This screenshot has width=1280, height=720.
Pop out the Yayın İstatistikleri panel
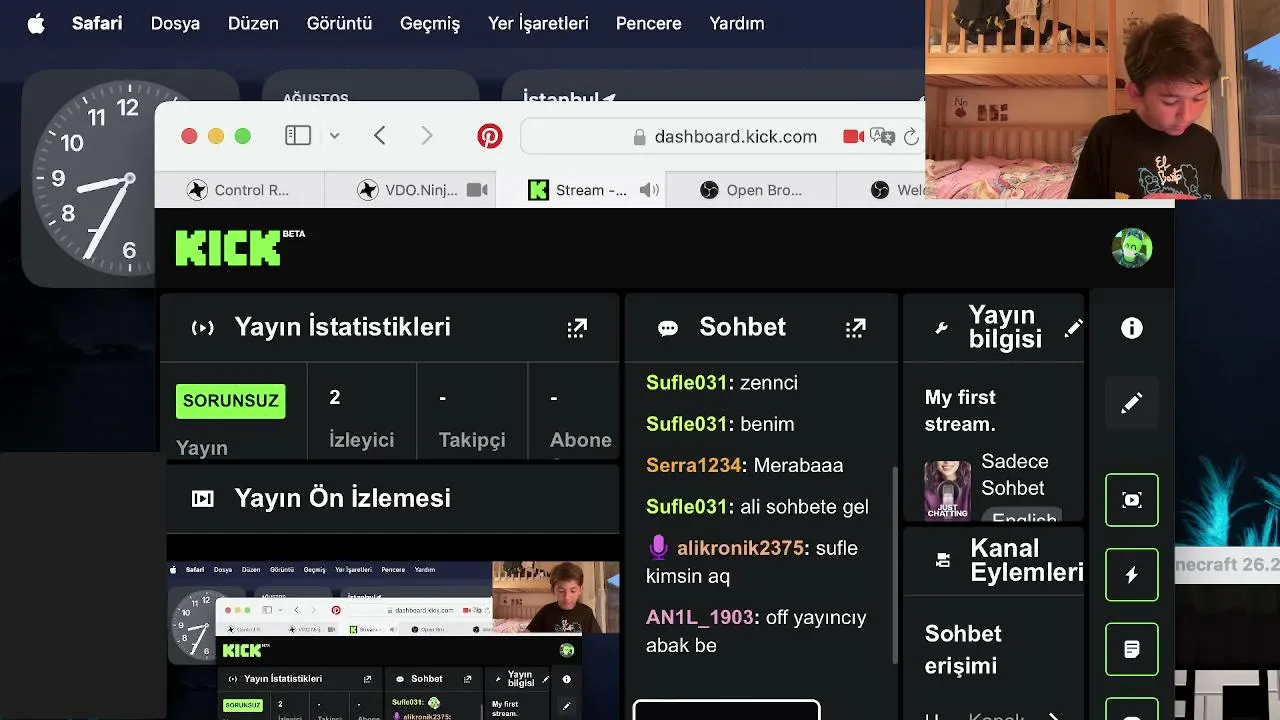coord(577,328)
